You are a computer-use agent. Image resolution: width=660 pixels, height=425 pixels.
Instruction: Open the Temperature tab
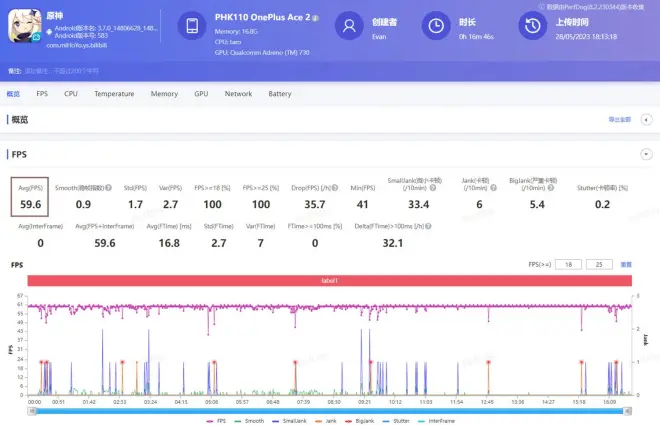click(x=114, y=93)
